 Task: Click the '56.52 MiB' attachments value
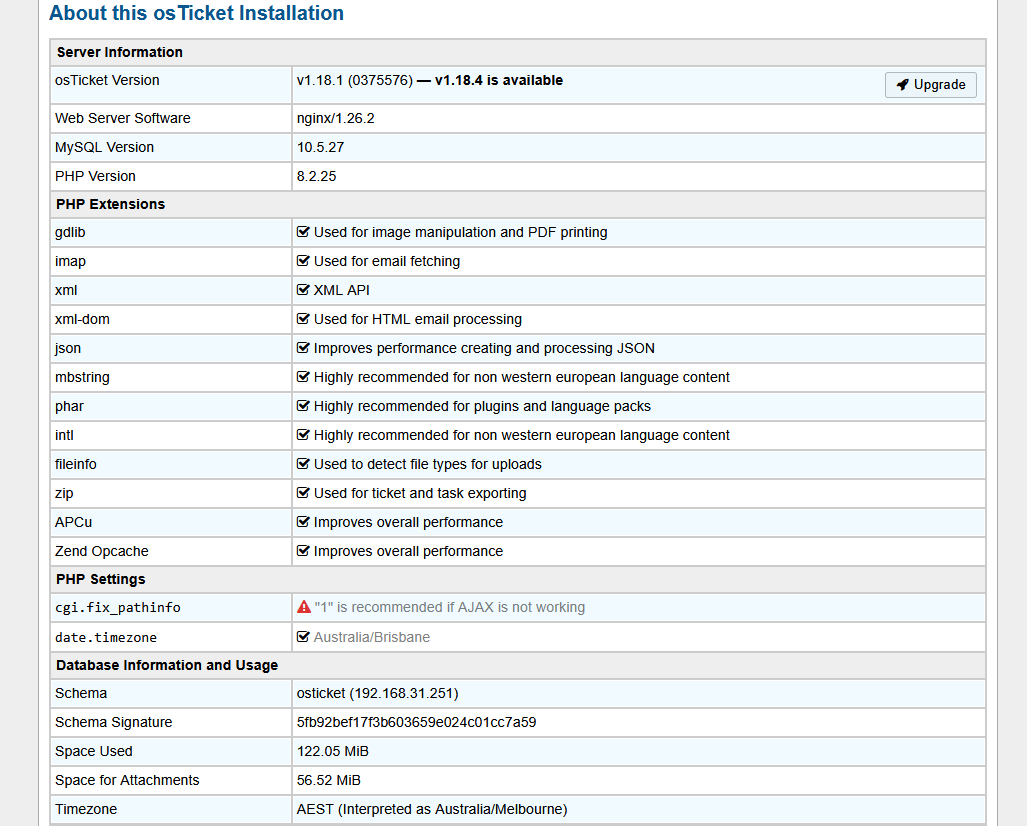pos(329,780)
